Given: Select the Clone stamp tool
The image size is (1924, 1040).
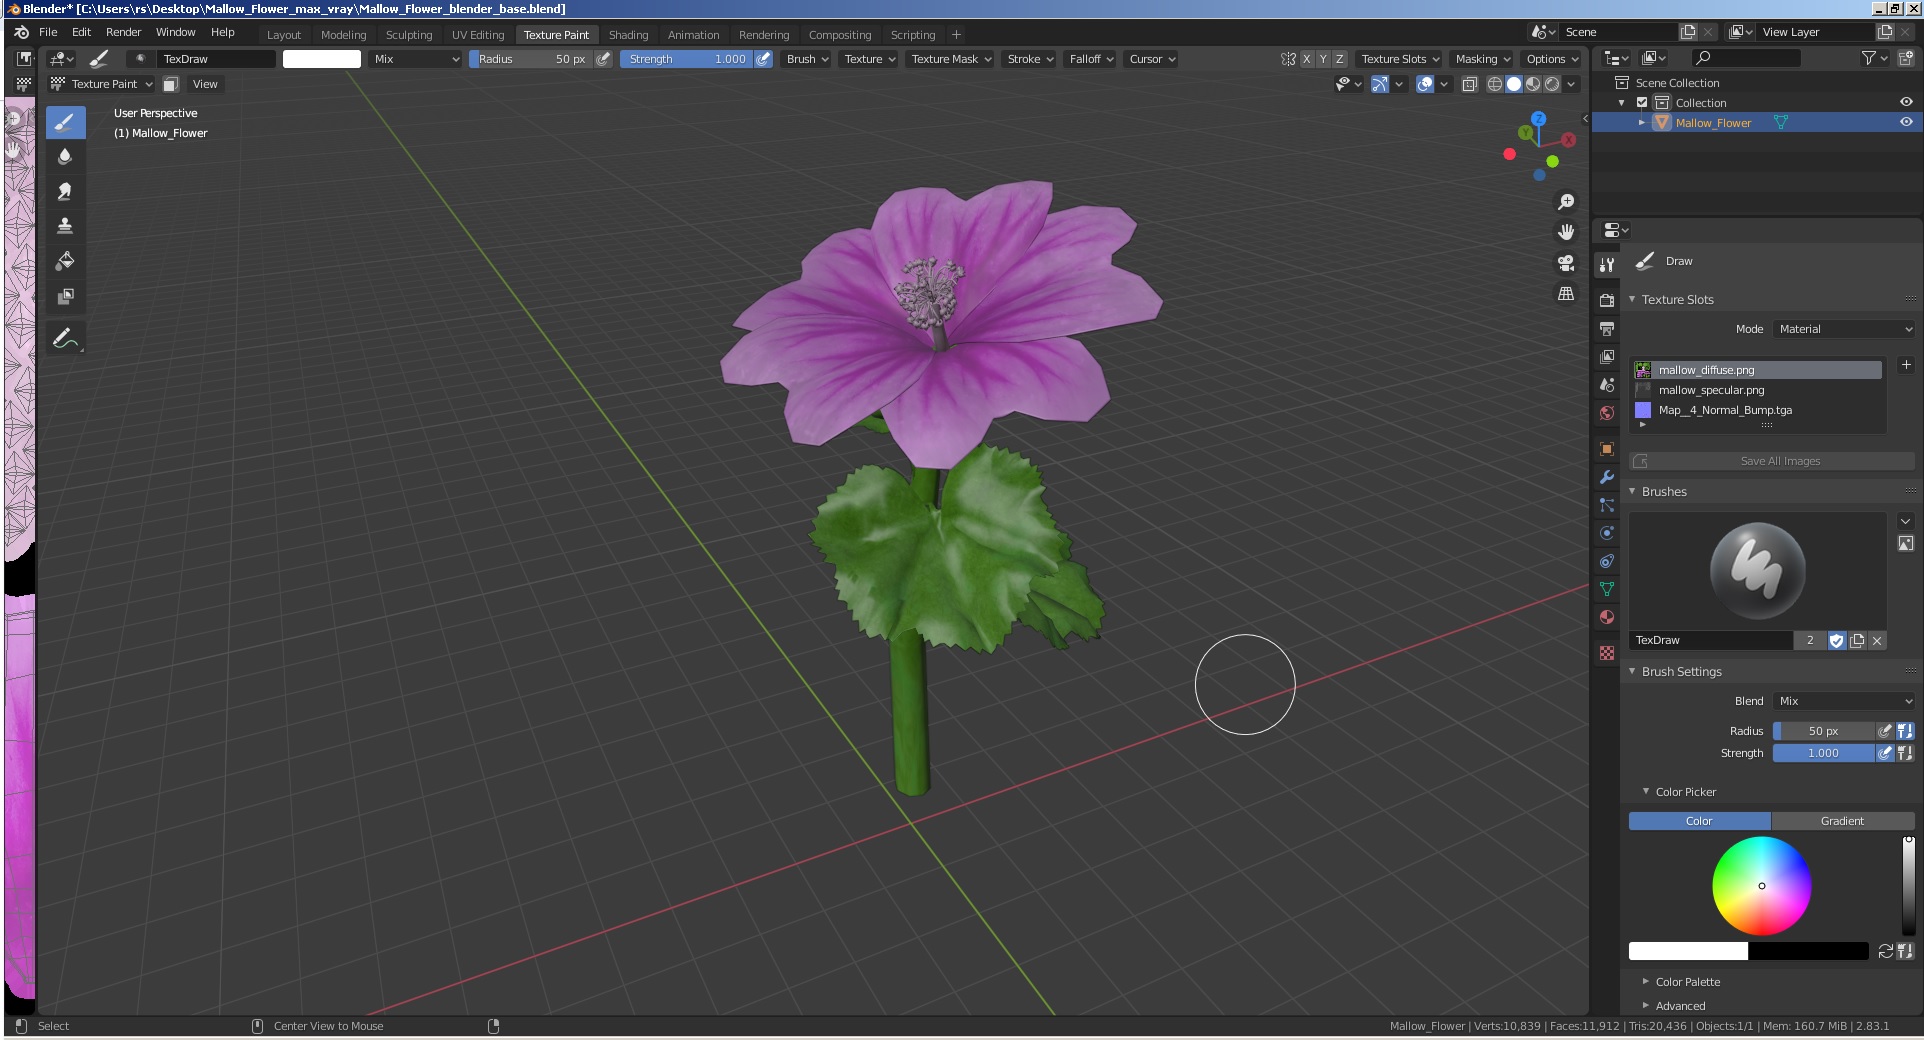Looking at the screenshot, I should pos(65,226).
